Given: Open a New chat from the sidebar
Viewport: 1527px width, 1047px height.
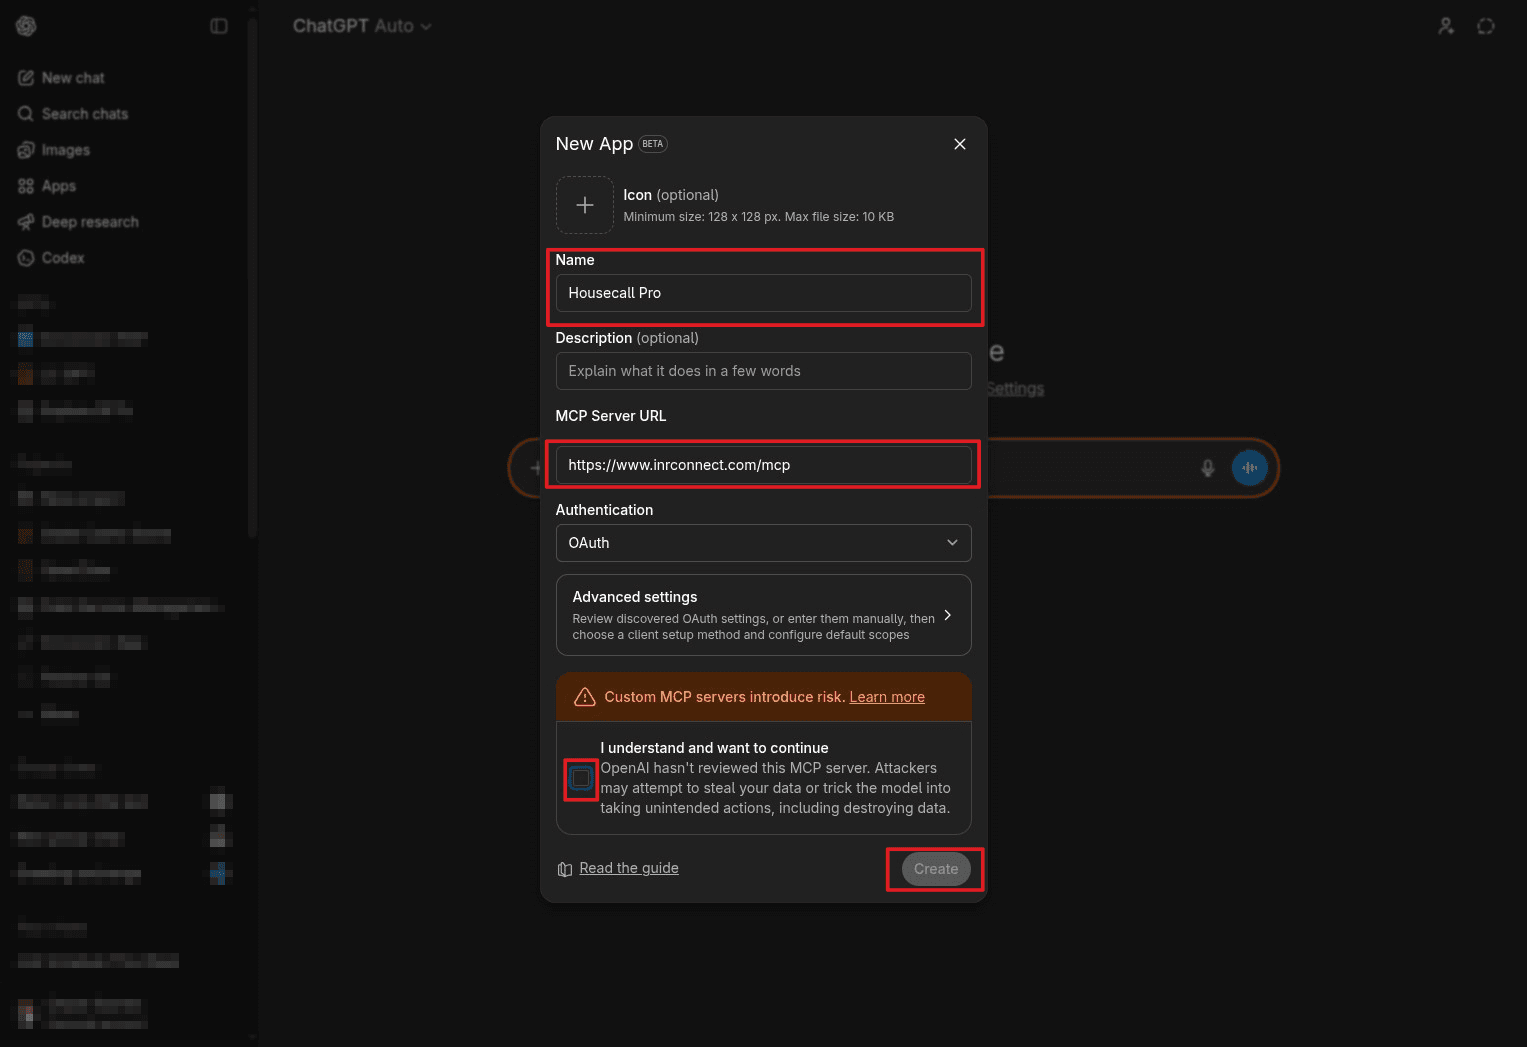Looking at the screenshot, I should pos(73,77).
